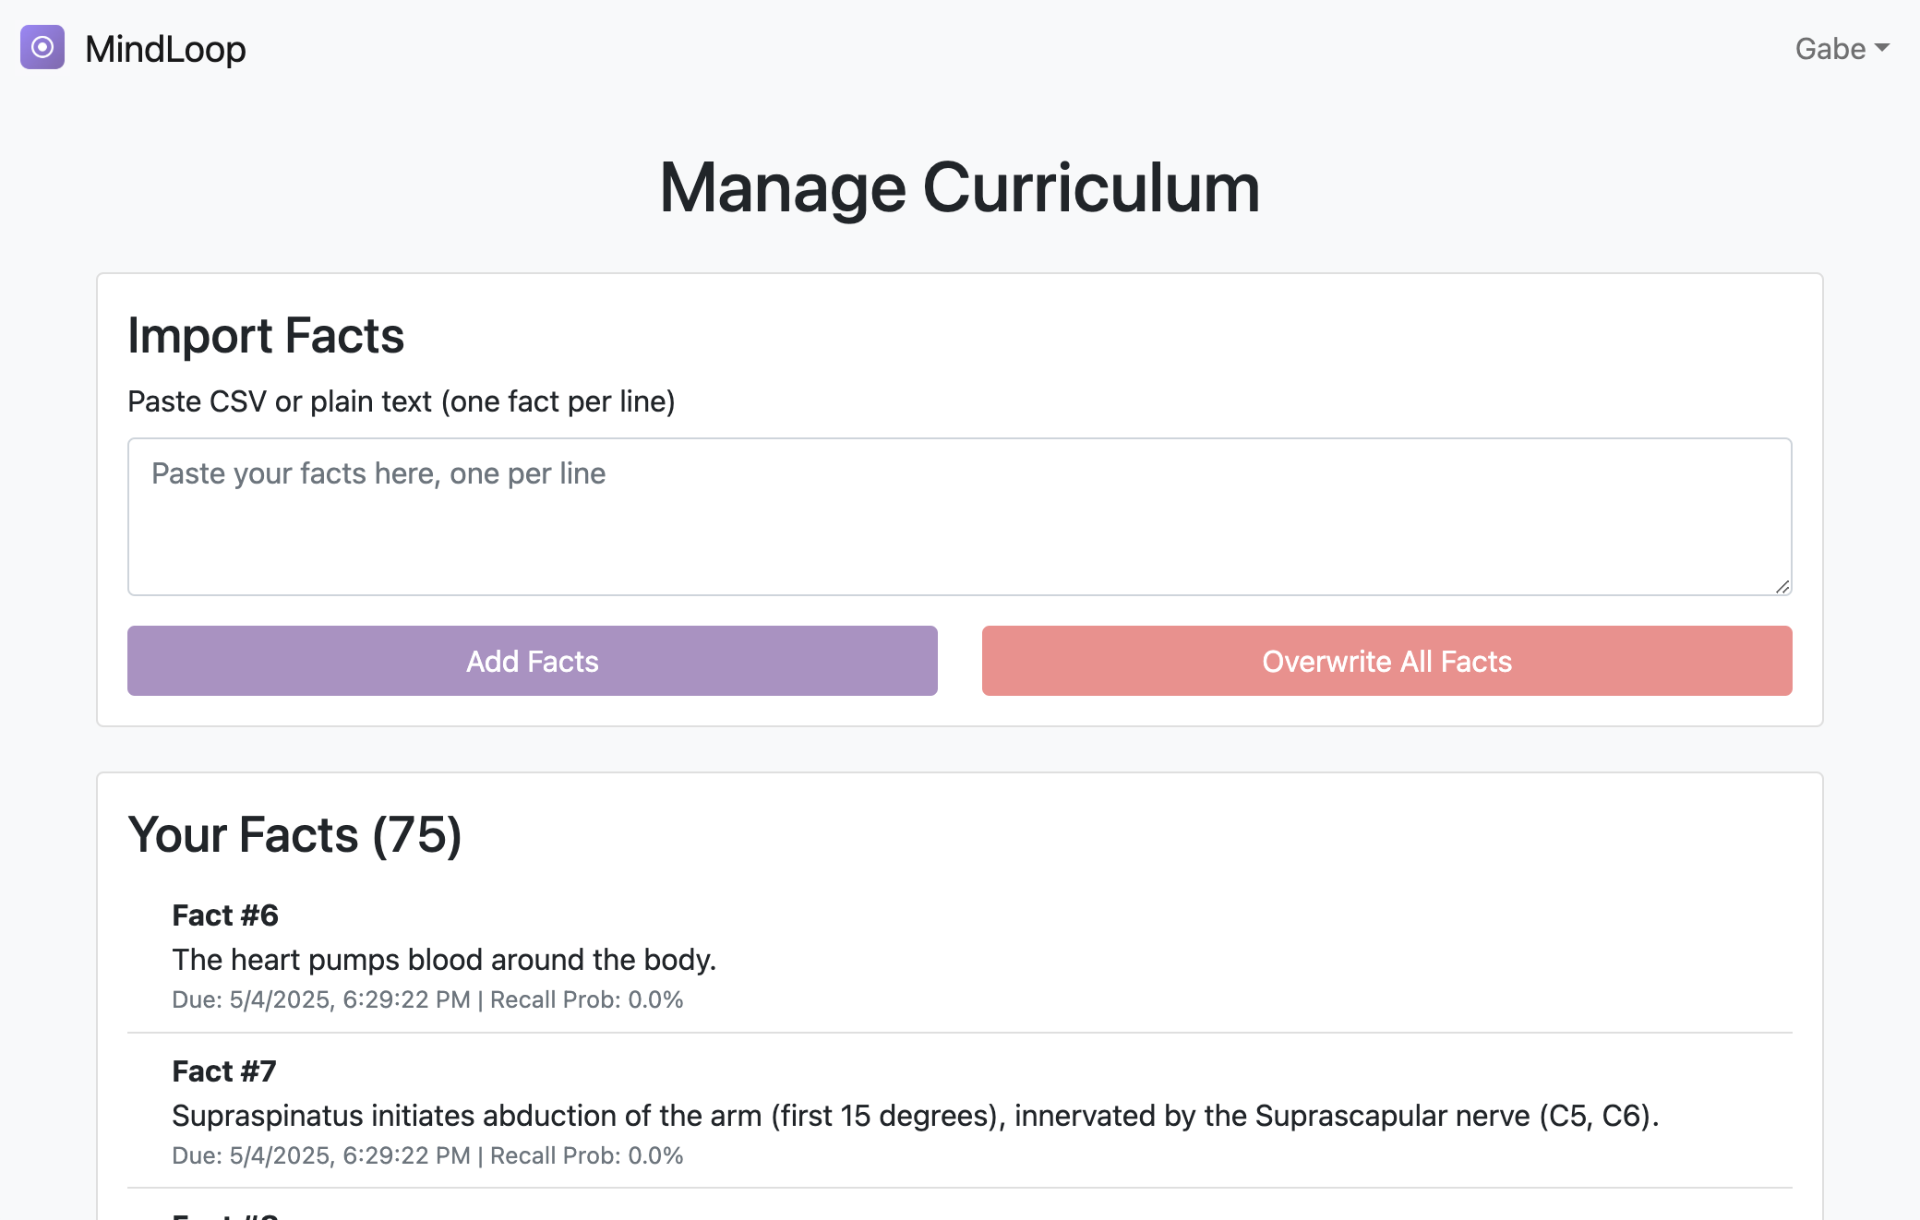Click the heart pumps blood fact text
Screen dimensions: 1920x1220
[444, 959]
